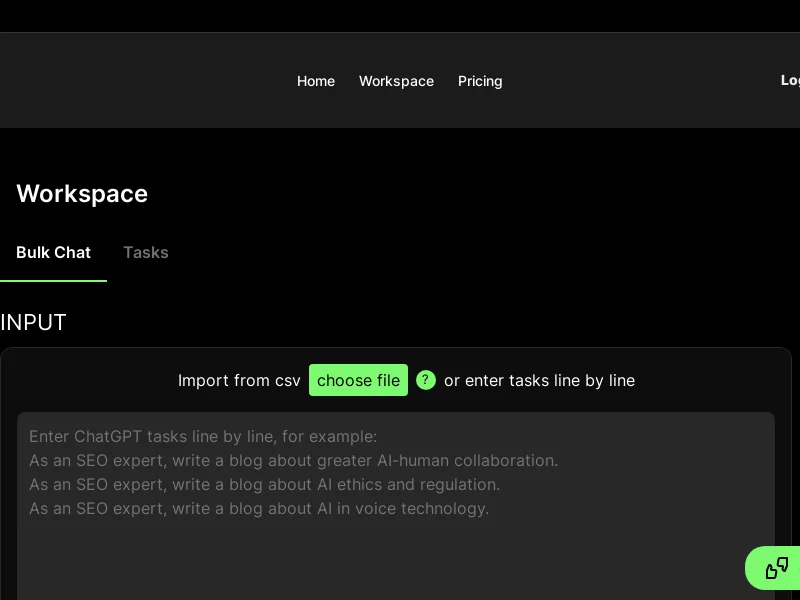Select the Bulk Chat tab

point(54,252)
